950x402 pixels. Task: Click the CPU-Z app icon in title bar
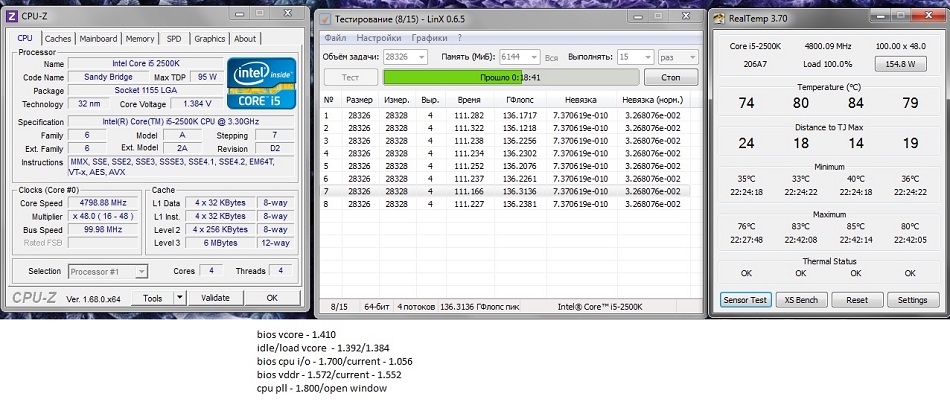pyautogui.click(x=12, y=16)
